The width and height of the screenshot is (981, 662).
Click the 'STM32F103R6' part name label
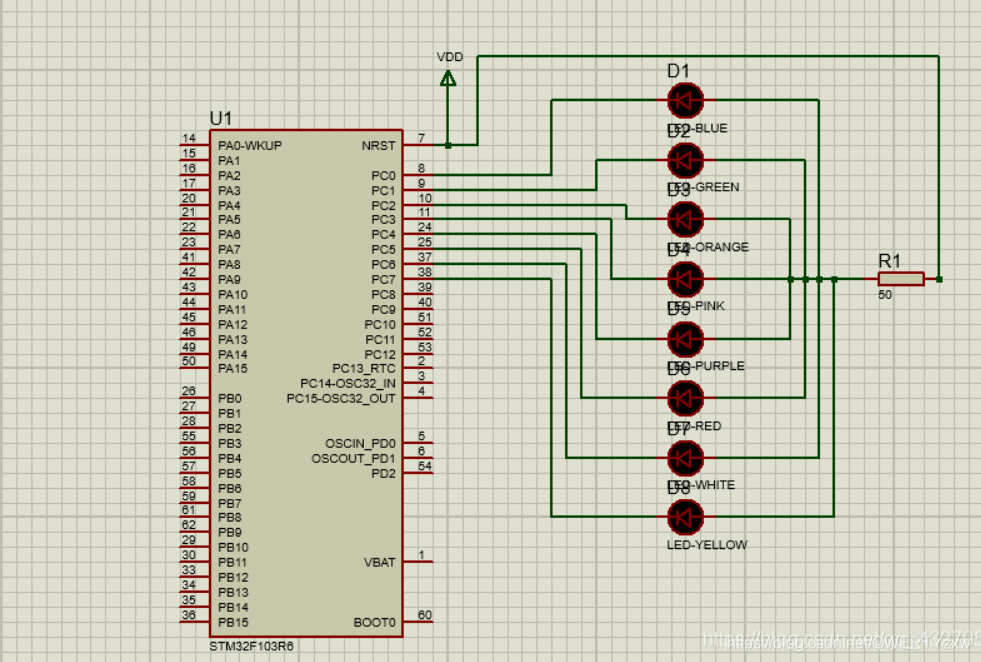[252, 646]
